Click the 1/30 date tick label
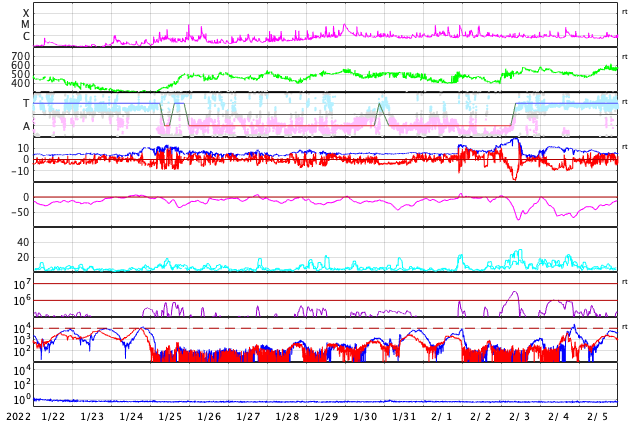 365,416
